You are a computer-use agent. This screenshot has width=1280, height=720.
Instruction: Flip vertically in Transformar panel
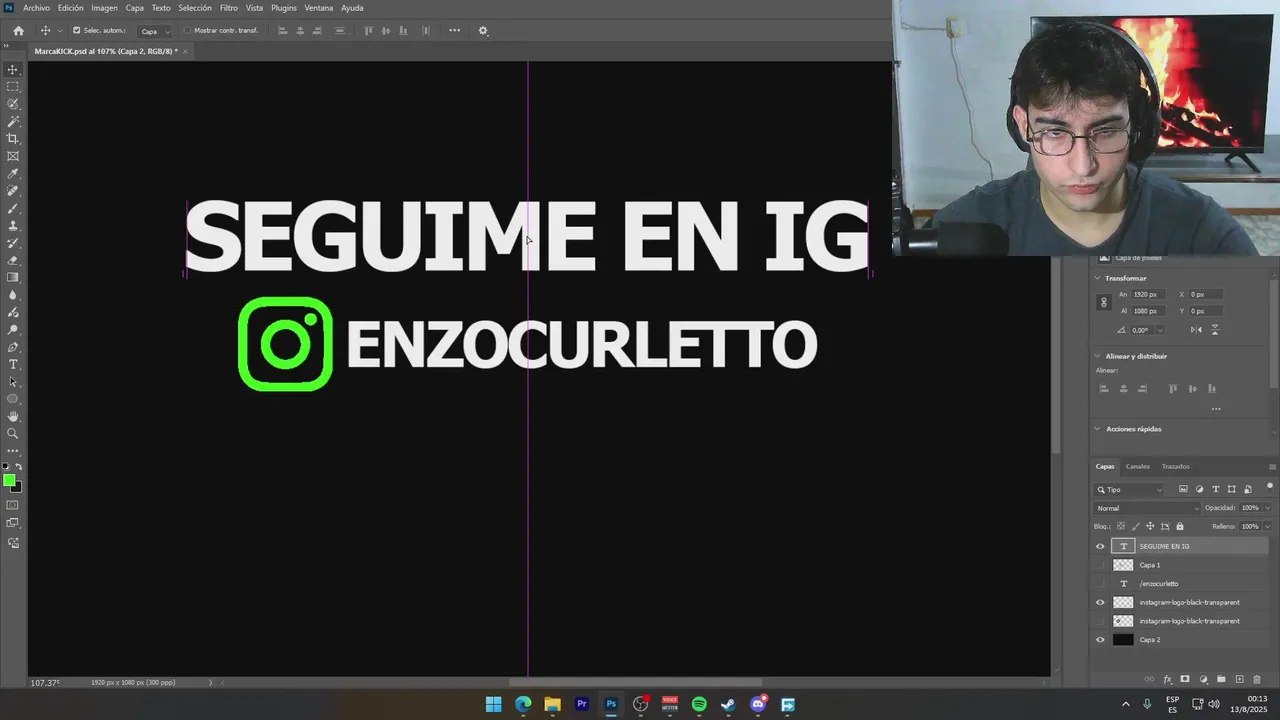pyautogui.click(x=1215, y=330)
